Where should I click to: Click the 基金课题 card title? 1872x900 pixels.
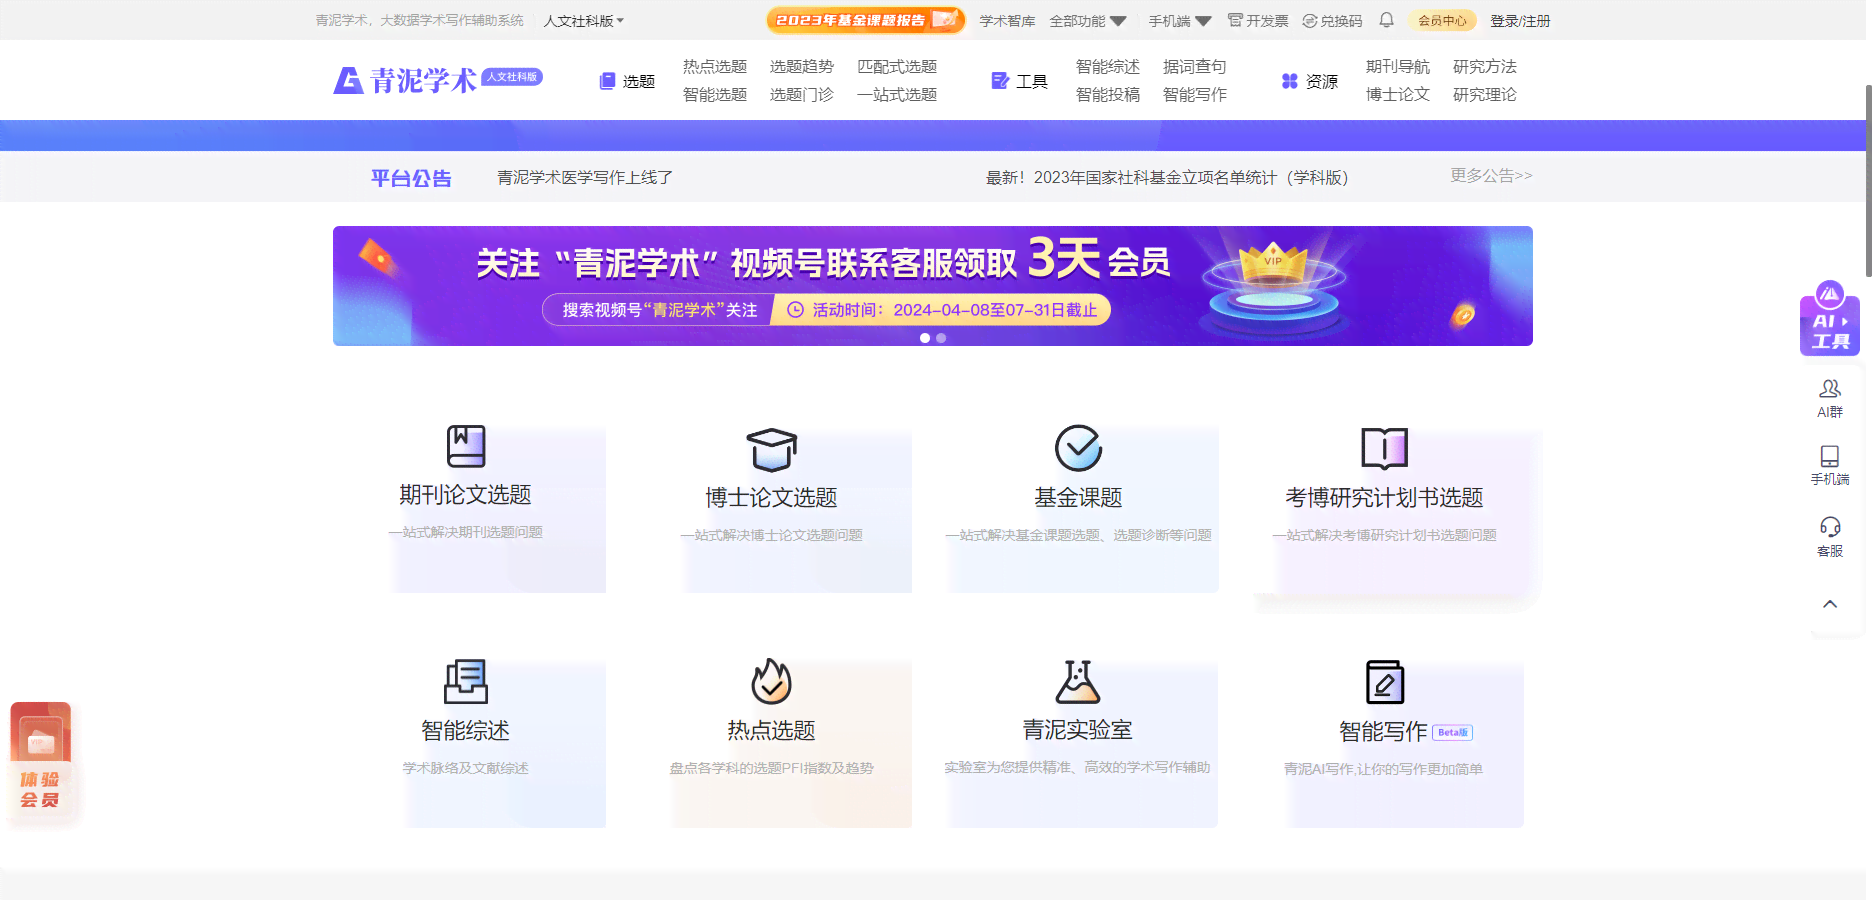coord(1078,498)
